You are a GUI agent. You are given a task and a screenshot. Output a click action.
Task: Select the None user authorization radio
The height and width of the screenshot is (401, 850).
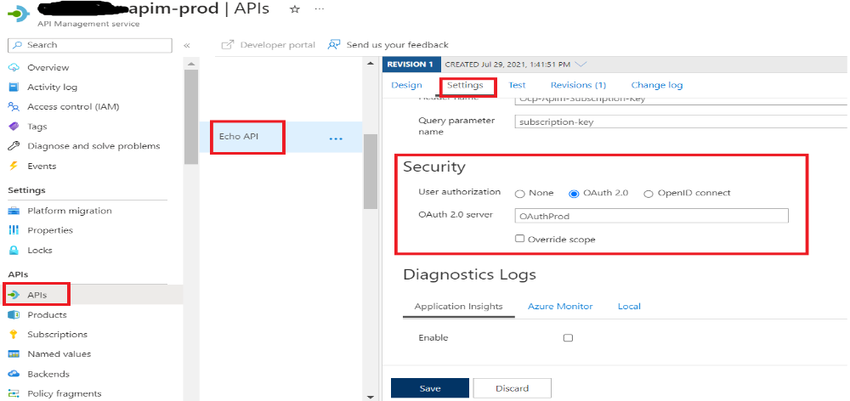click(x=520, y=193)
